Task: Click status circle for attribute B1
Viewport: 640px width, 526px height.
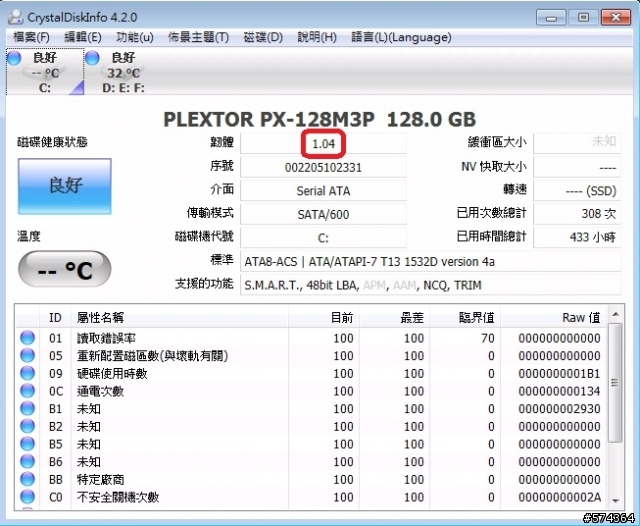Action: point(27,408)
